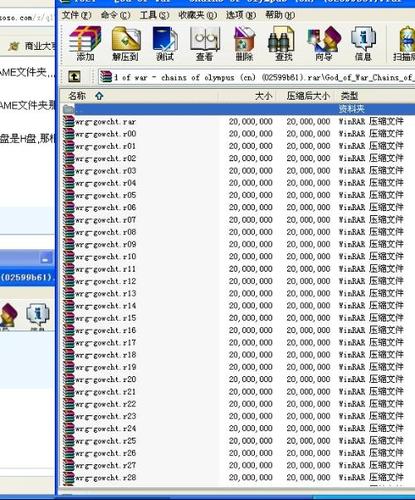Screen dimensions: 415x500
Task: Click the View (查看) toolbar icon
Action: [204, 44]
